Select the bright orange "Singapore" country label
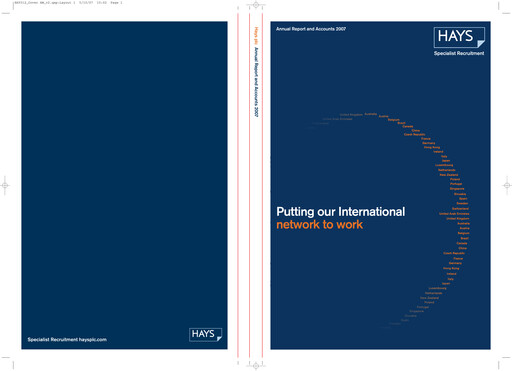 coord(457,189)
